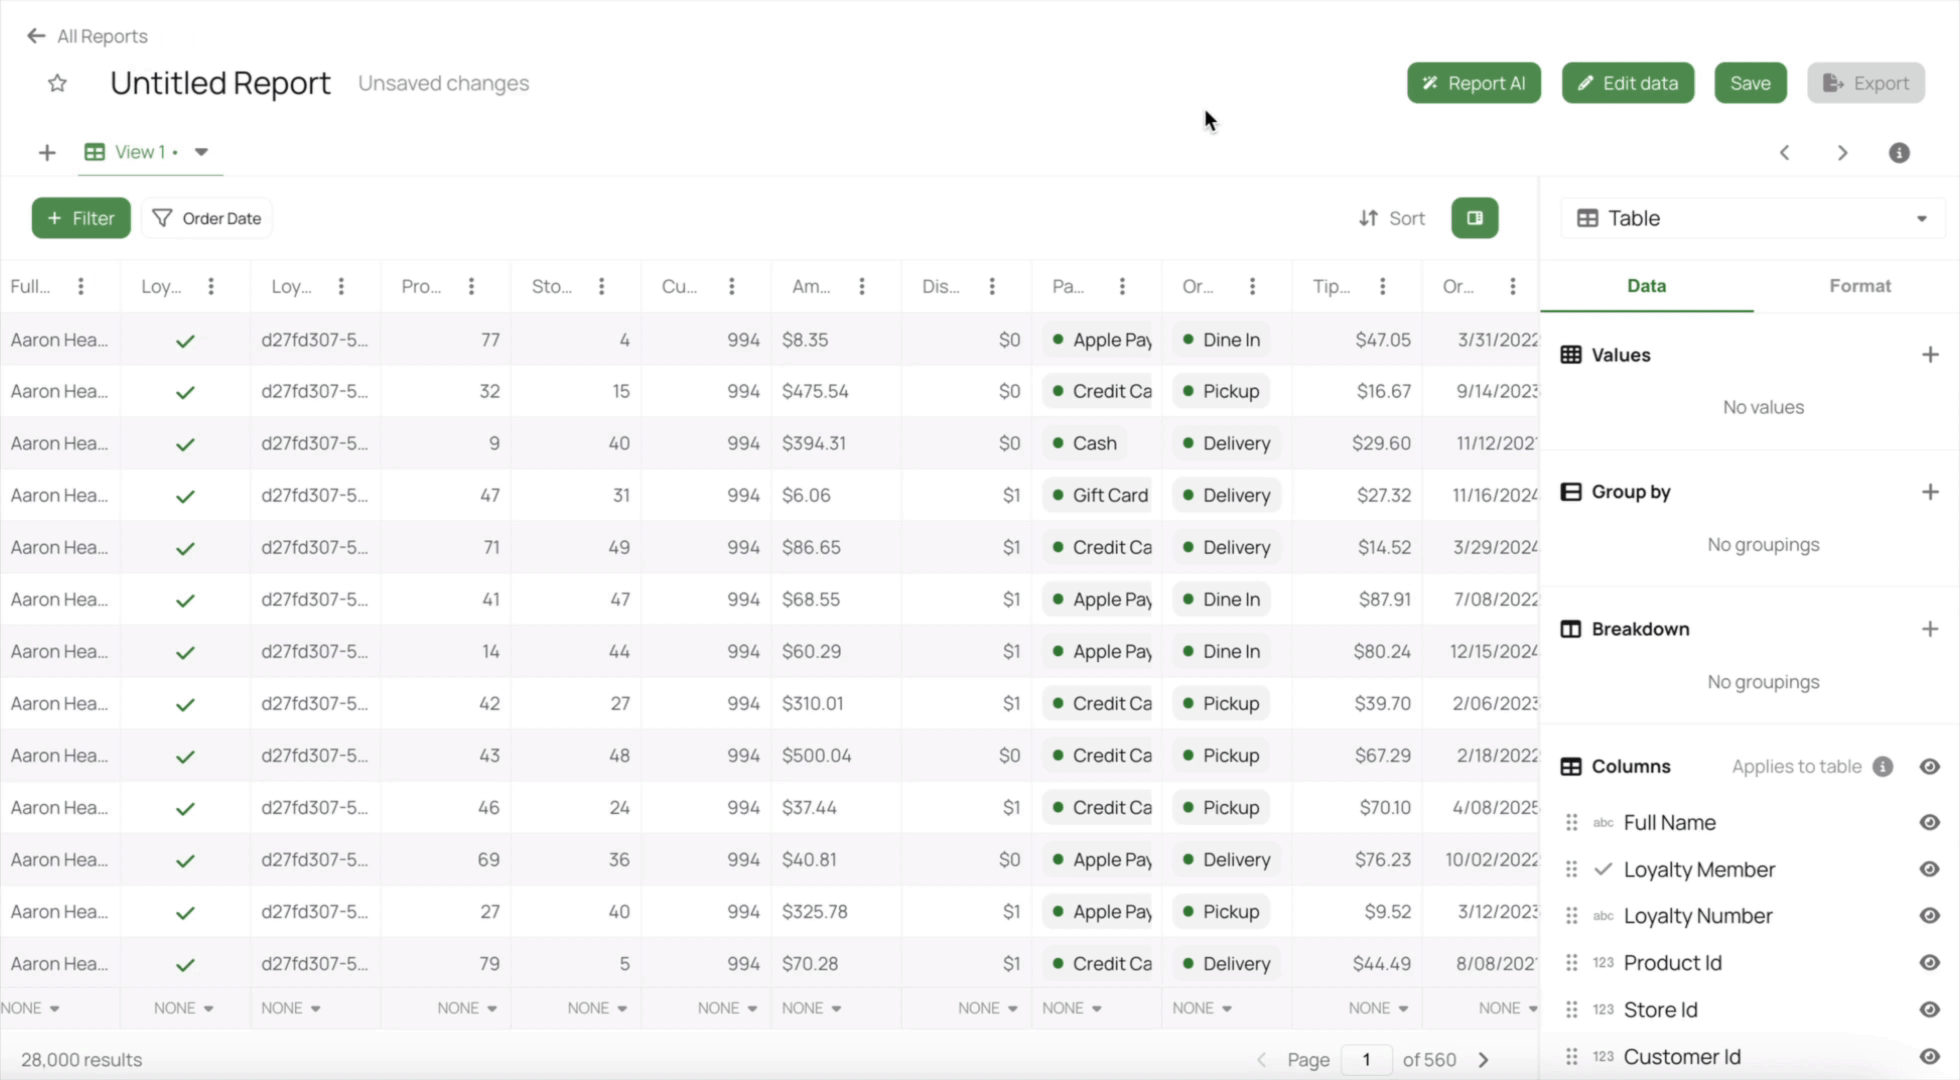Toggle visibility of Loyalty Member column
This screenshot has width=1960, height=1080.
pyautogui.click(x=1930, y=869)
